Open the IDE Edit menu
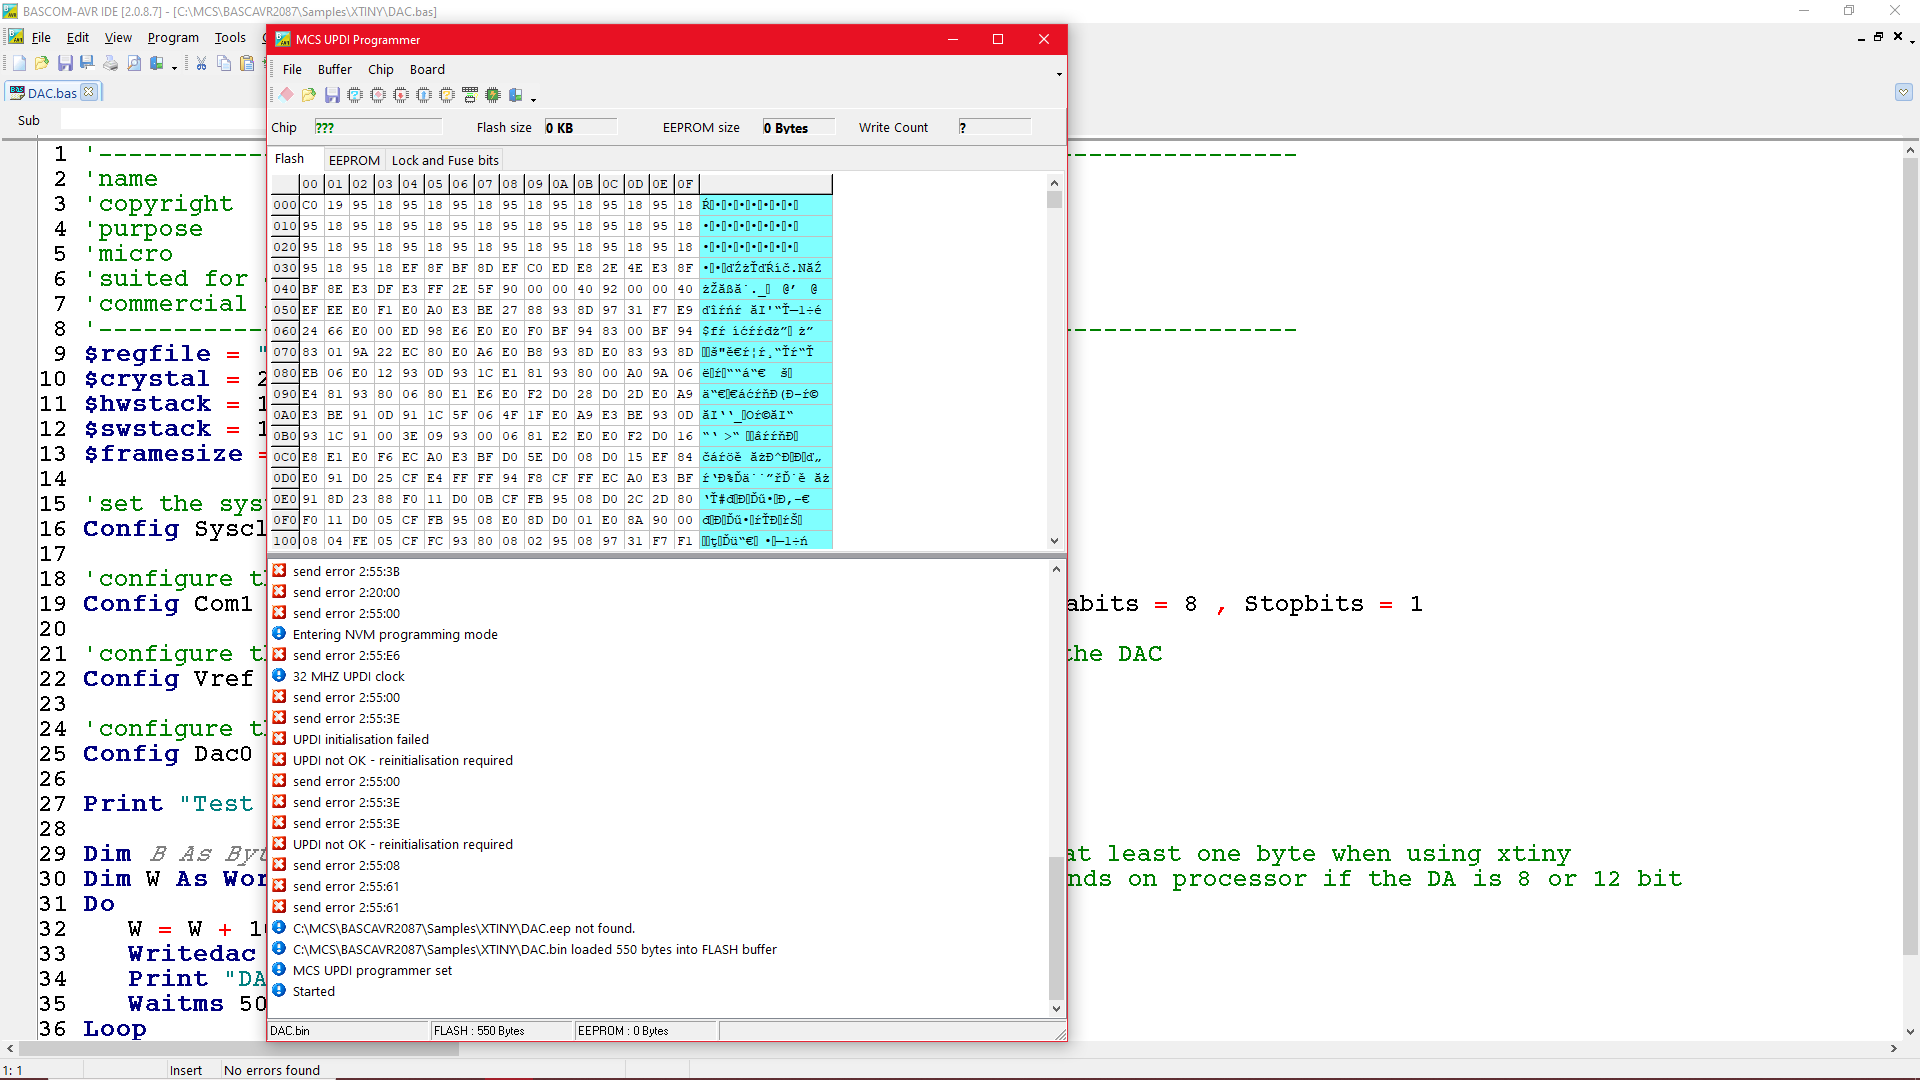This screenshot has height=1080, width=1920. pyautogui.click(x=78, y=38)
